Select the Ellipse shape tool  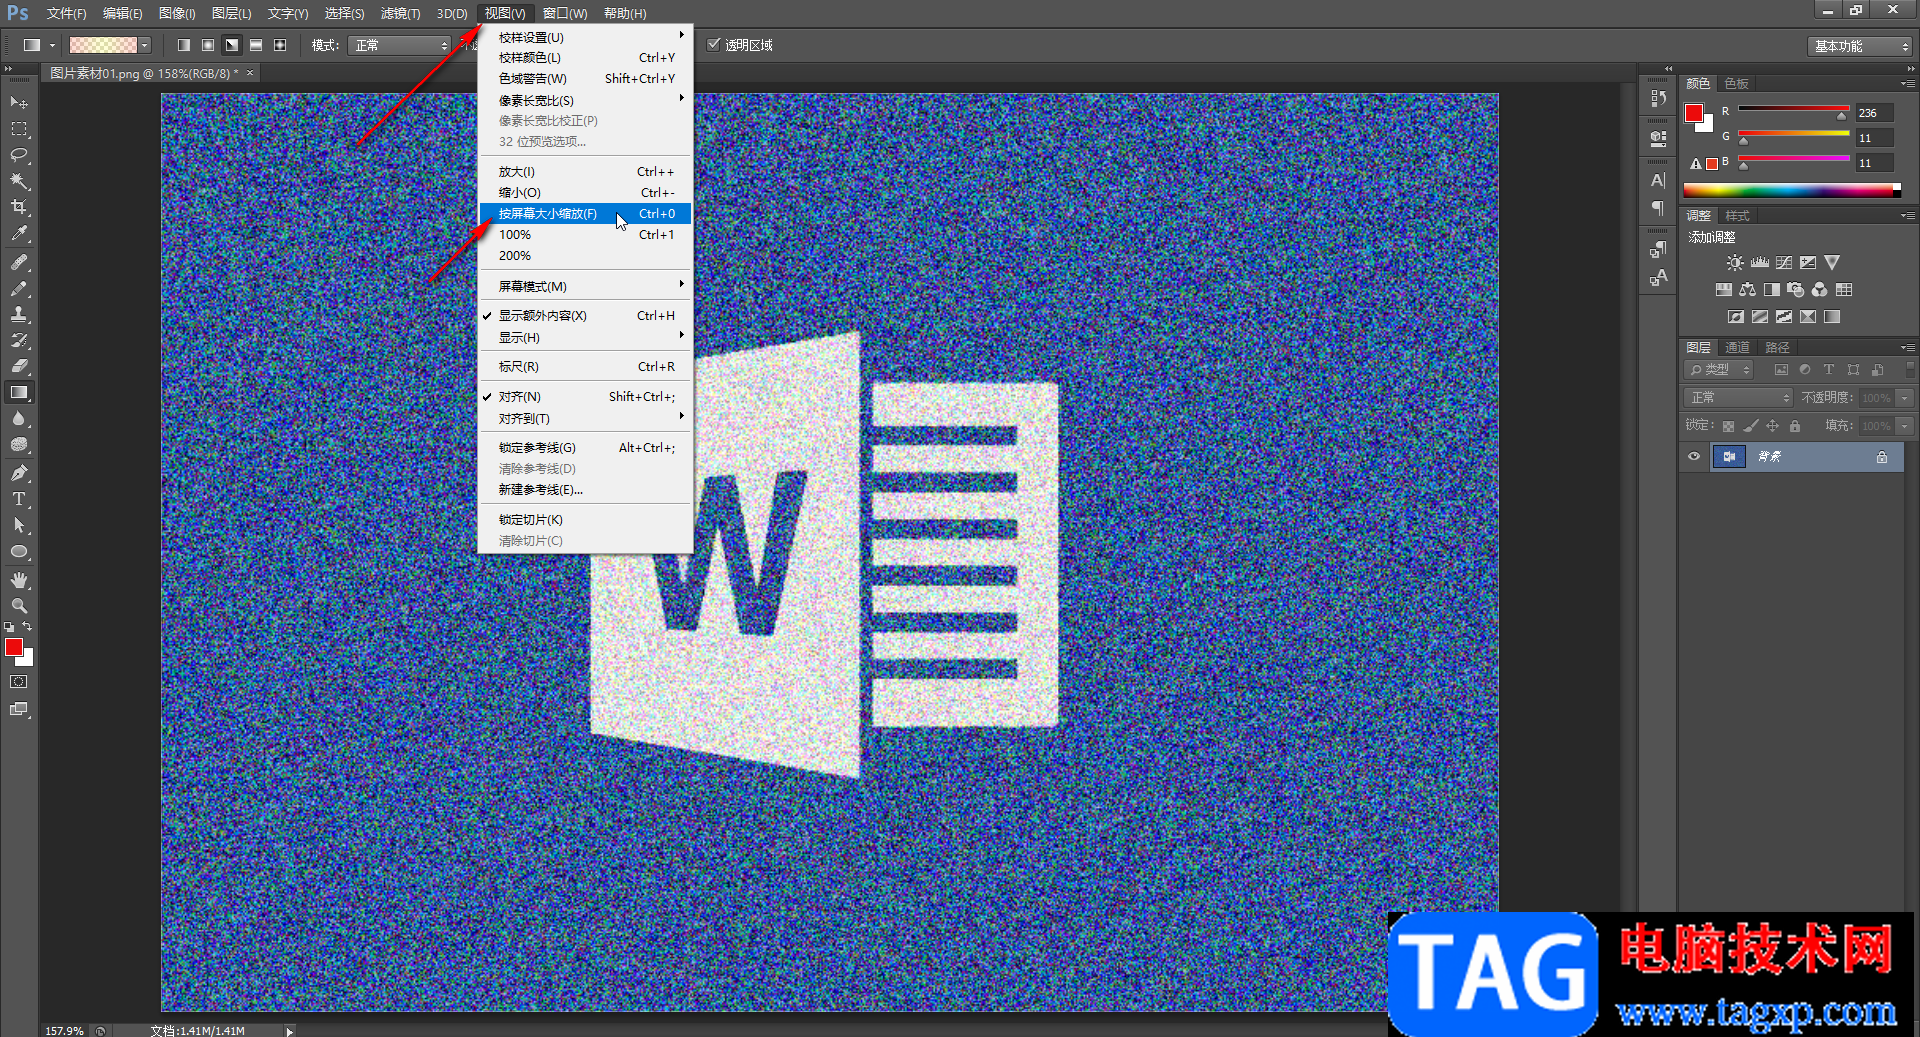click(x=19, y=552)
